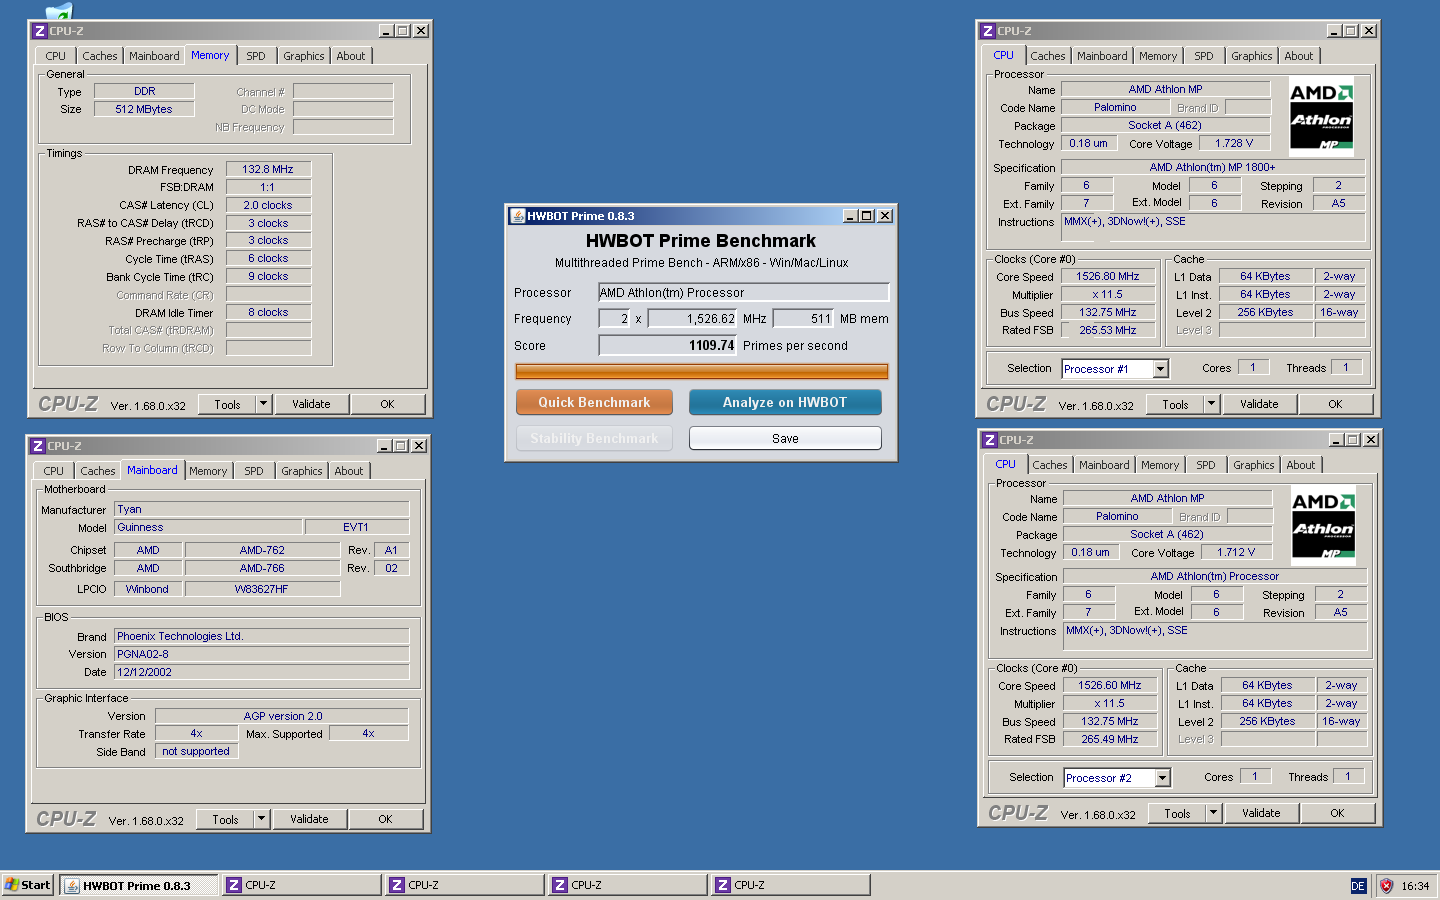This screenshot has width=1440, height=900.
Task: Select the LPCIO value W83627HF
Action: tap(262, 589)
